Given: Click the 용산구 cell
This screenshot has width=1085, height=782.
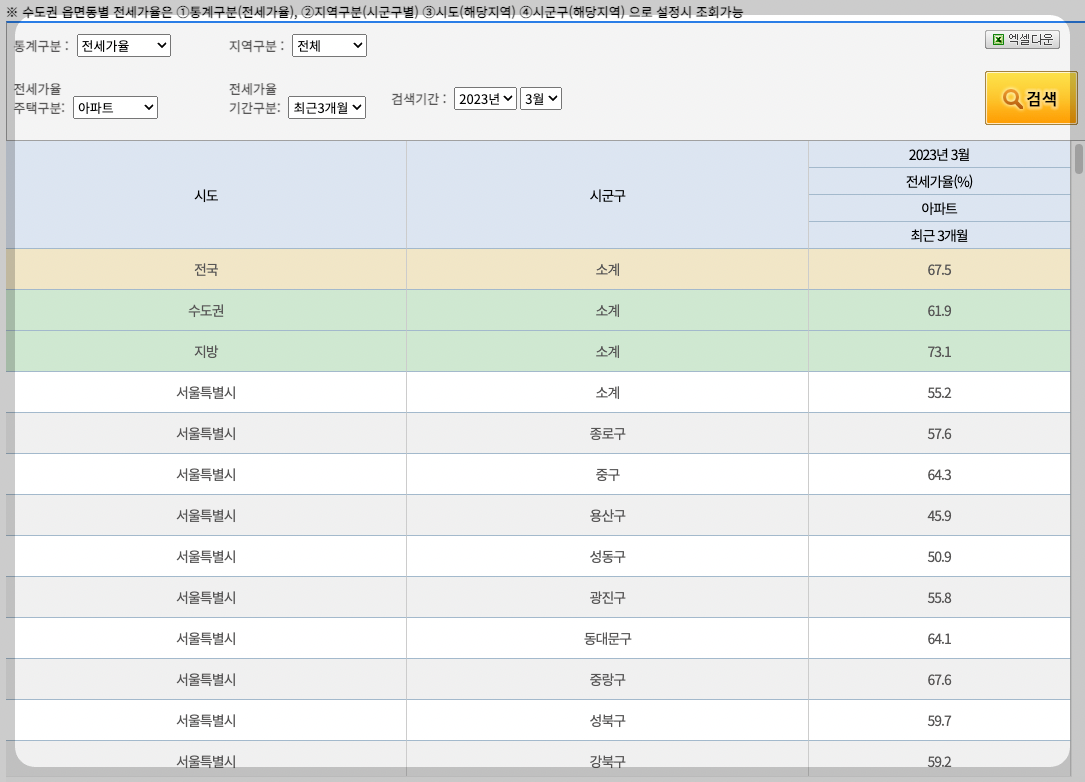Looking at the screenshot, I should [x=607, y=515].
